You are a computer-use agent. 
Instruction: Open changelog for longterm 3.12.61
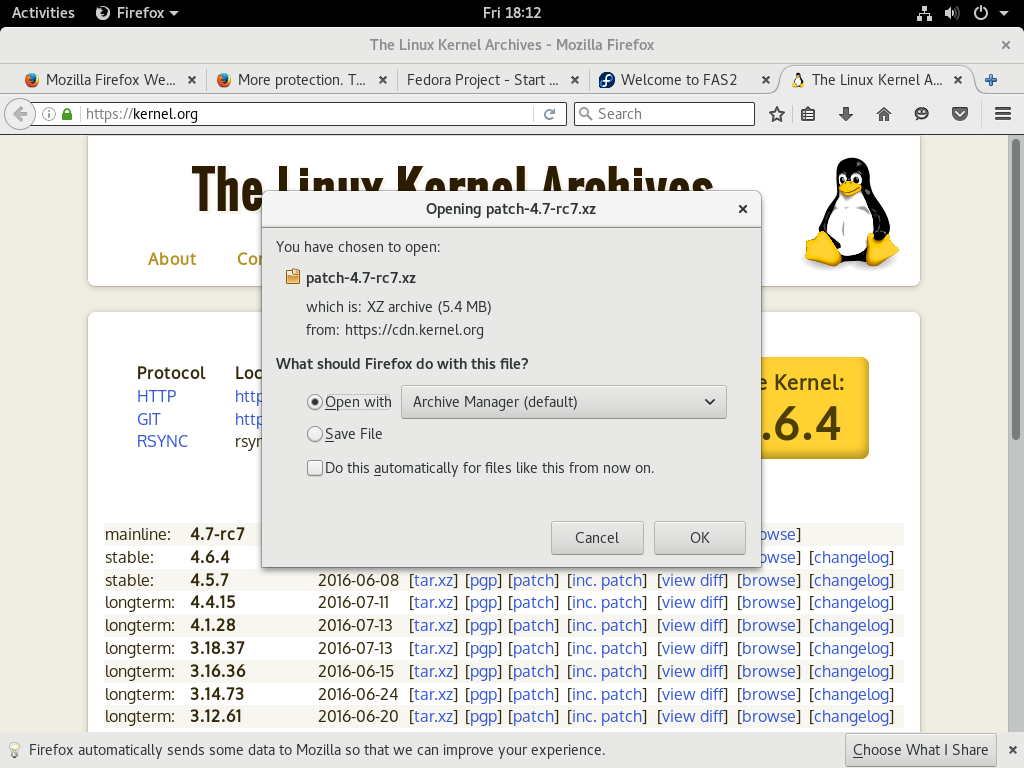(x=852, y=716)
